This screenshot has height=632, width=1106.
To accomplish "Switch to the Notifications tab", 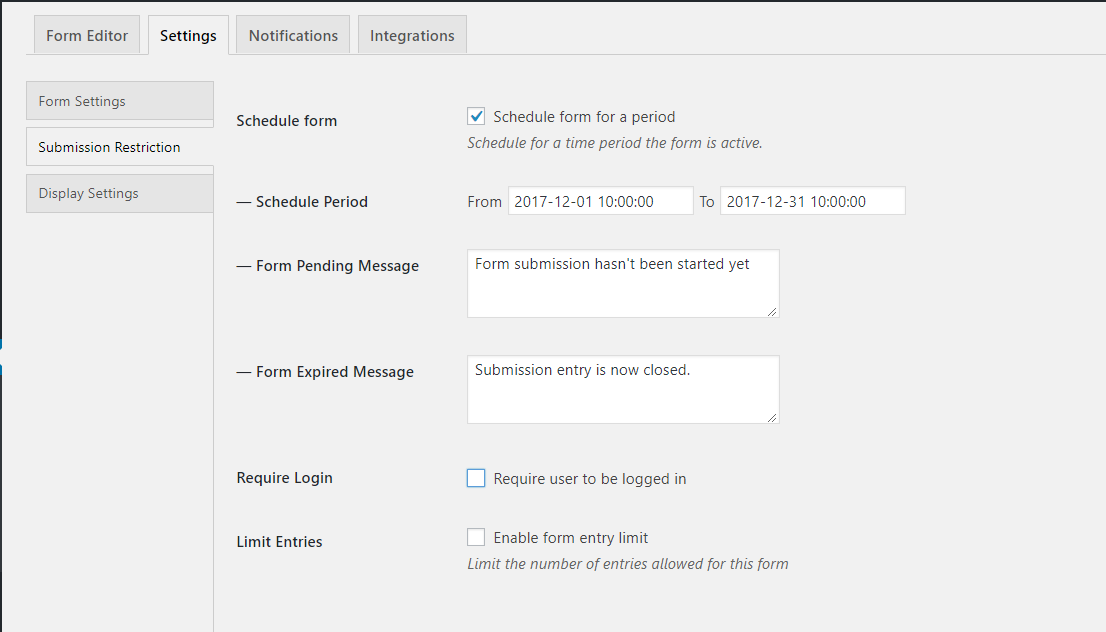I will [x=293, y=35].
